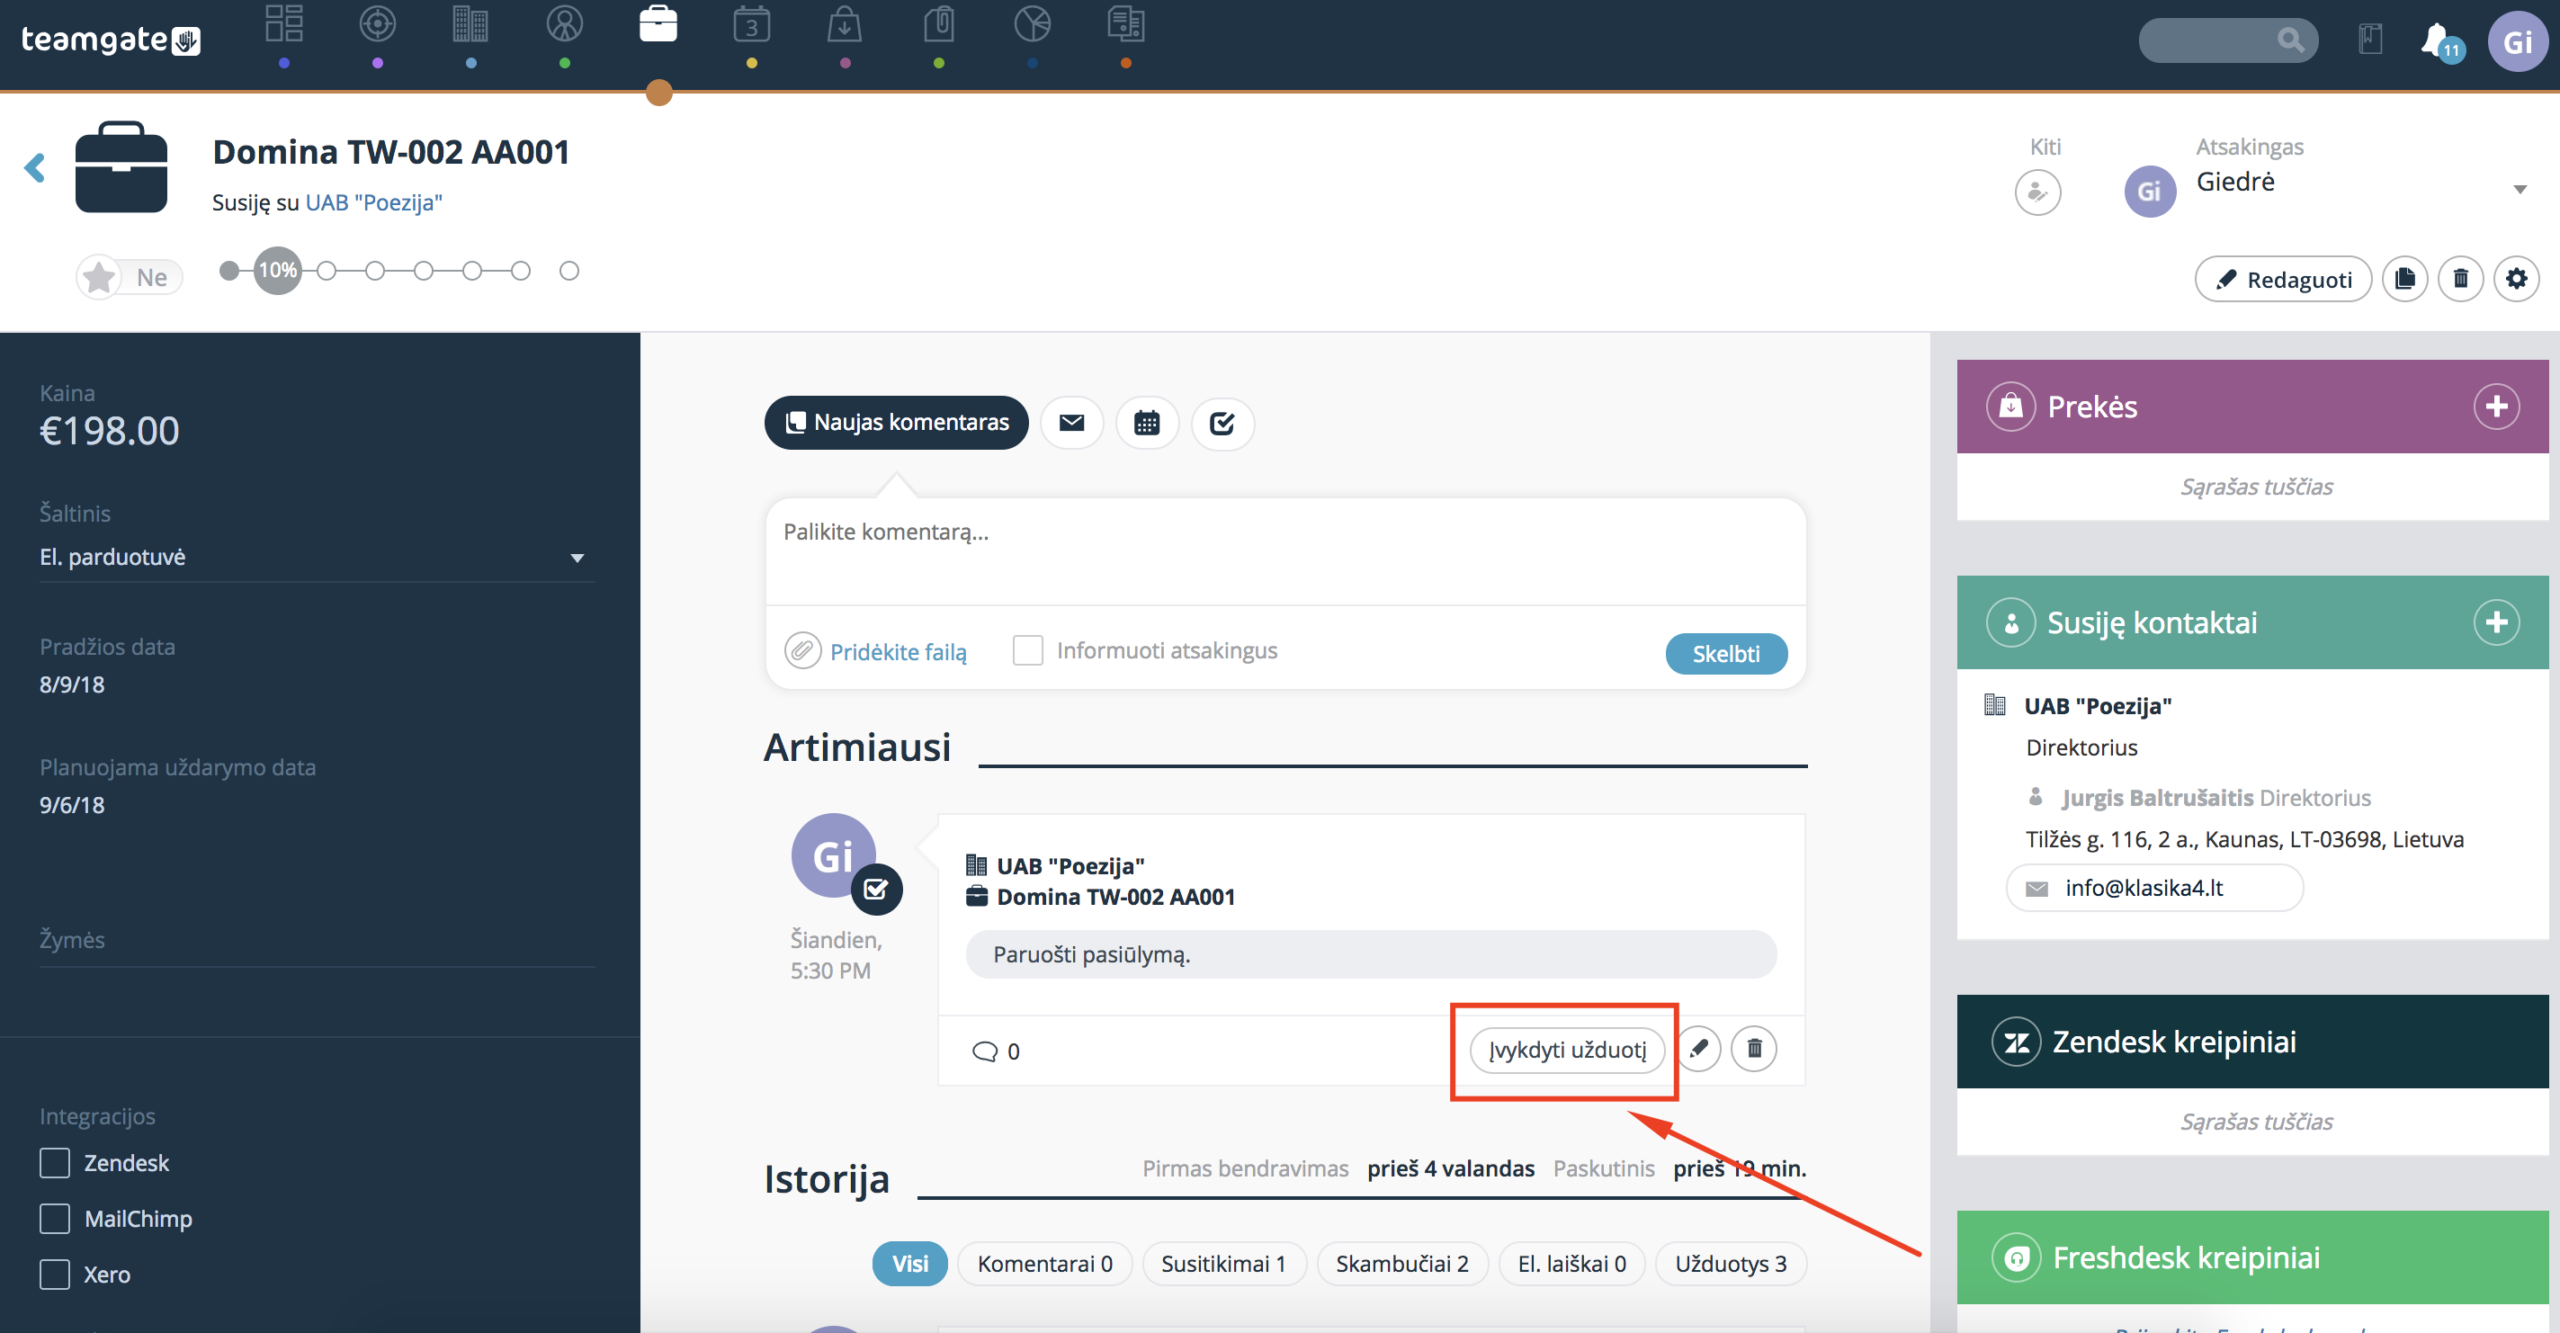Screen dimensions: 2560x1333
Task: Open the companies building icon in navigation
Action: coord(470,23)
